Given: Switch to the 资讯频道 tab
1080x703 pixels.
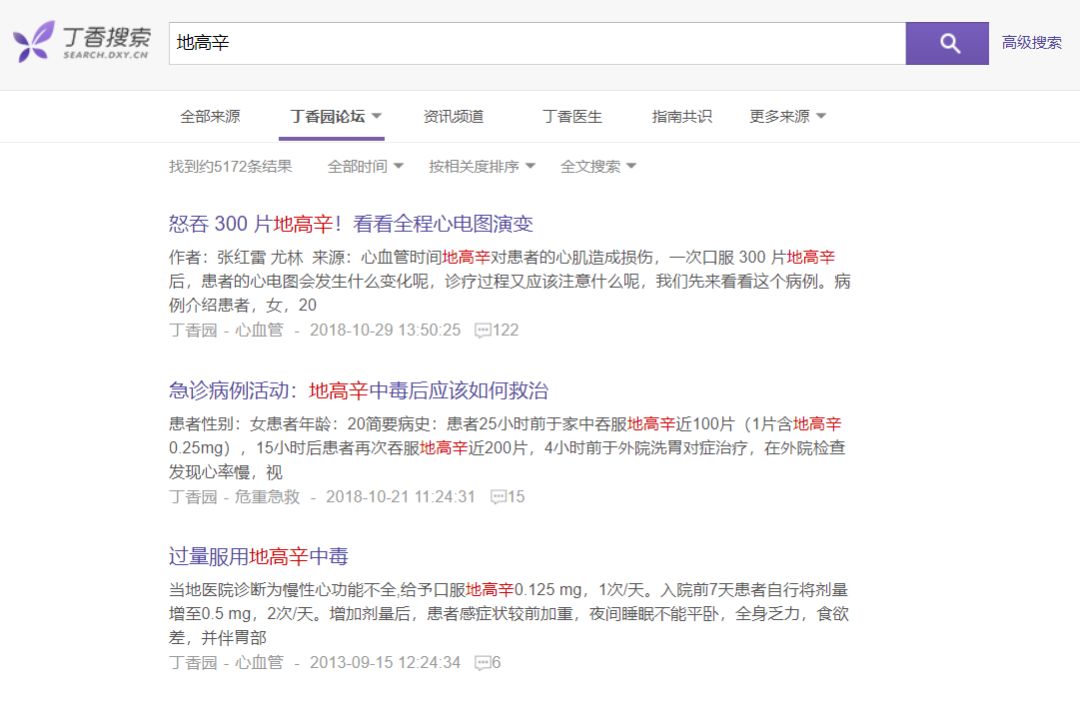Looking at the screenshot, I should 453,116.
